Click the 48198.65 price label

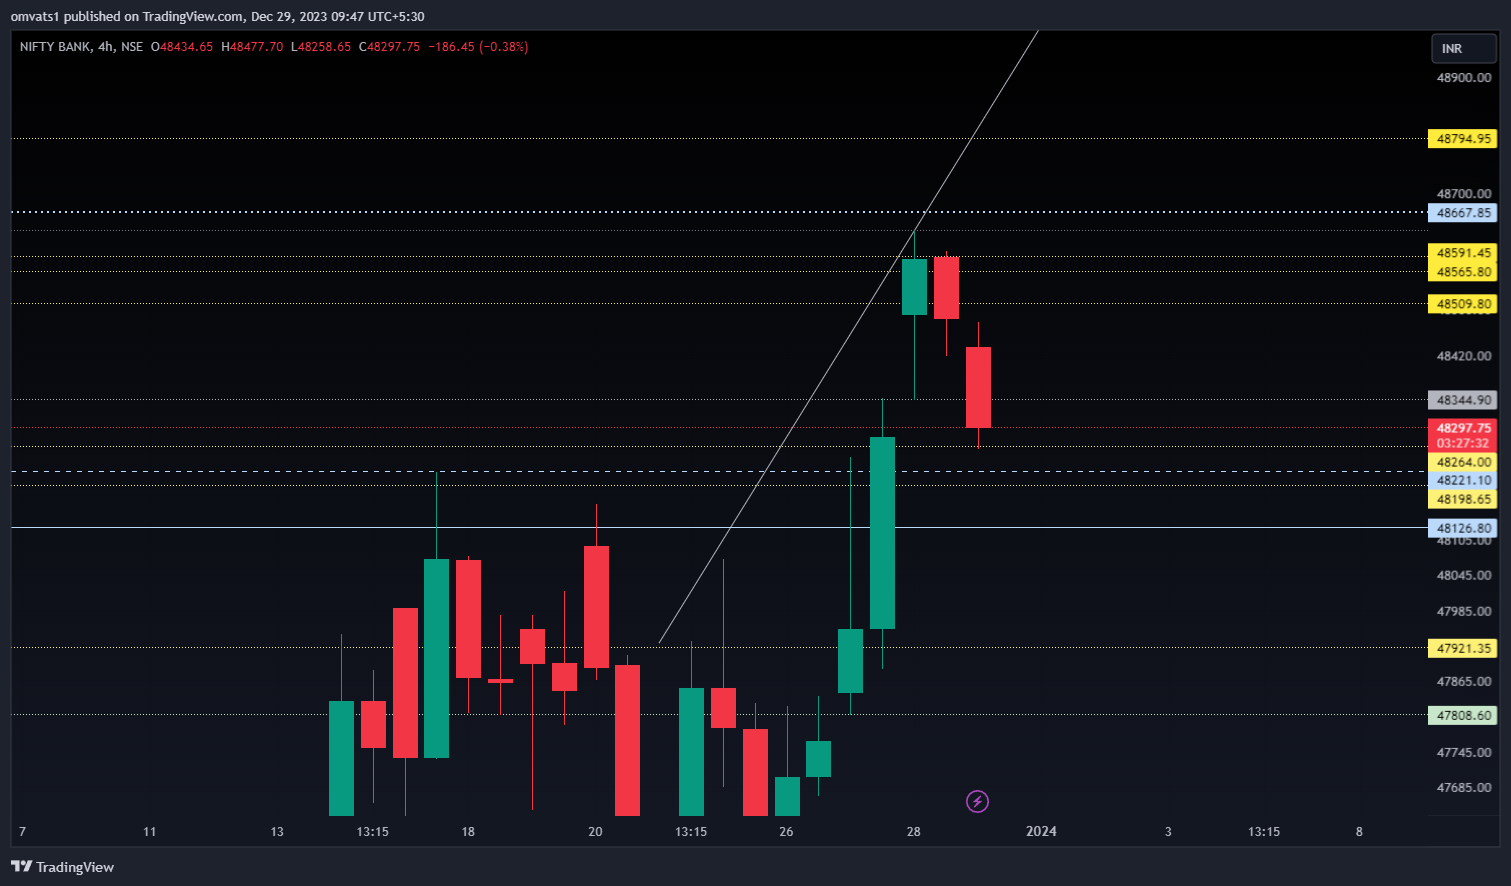point(1463,499)
